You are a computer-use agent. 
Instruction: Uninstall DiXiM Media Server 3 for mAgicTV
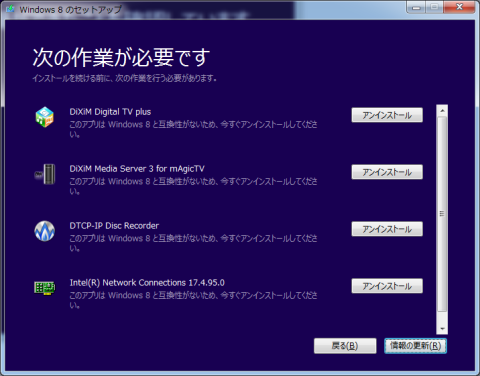tap(387, 172)
